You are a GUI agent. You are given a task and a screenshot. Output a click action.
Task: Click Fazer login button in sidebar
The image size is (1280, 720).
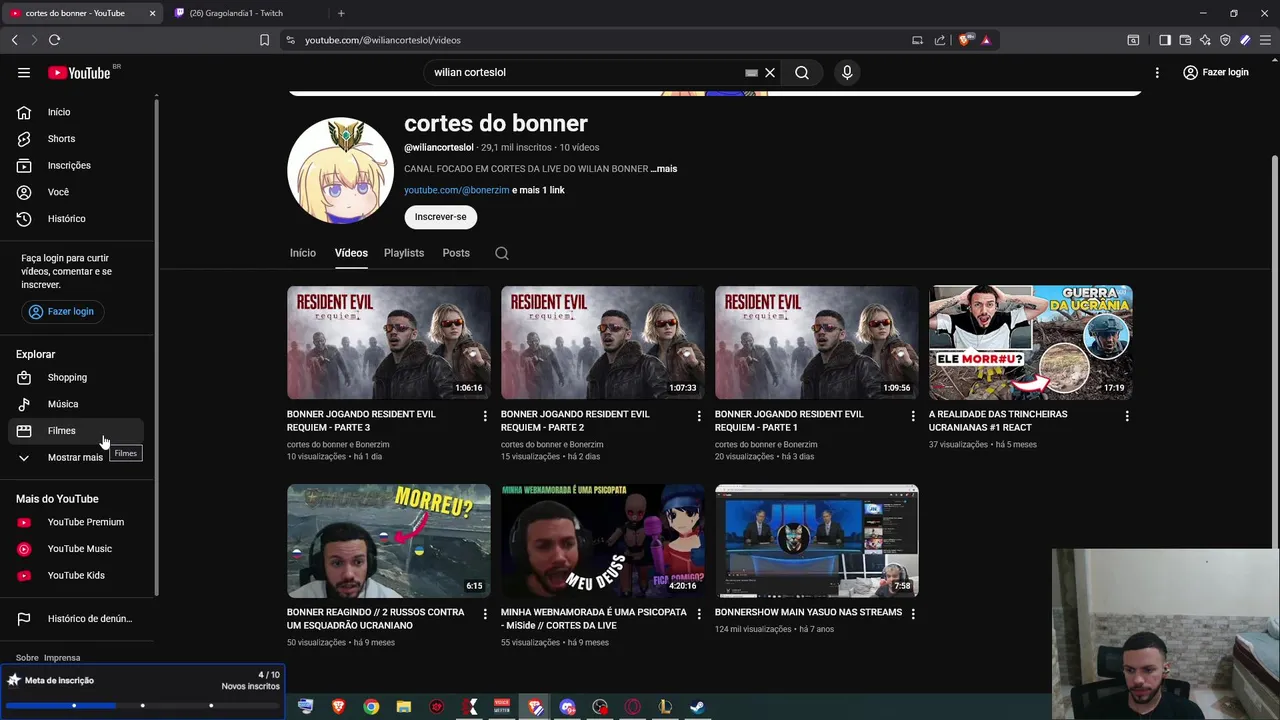pos(61,311)
